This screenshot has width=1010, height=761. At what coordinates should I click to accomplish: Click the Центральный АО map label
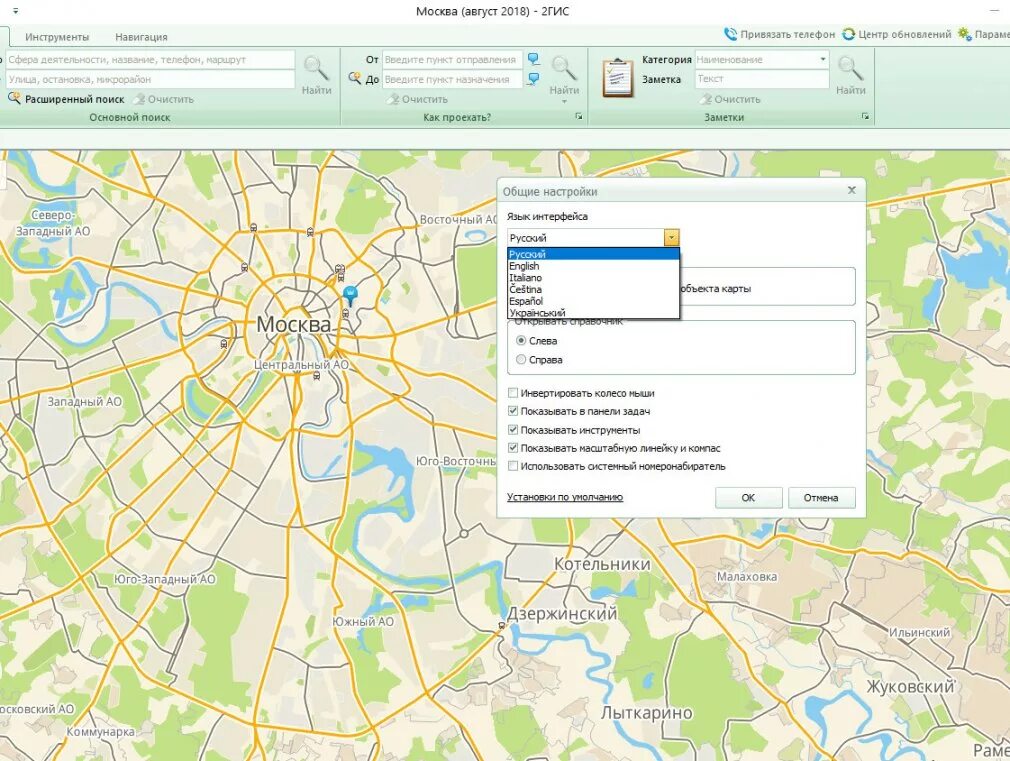(x=301, y=365)
